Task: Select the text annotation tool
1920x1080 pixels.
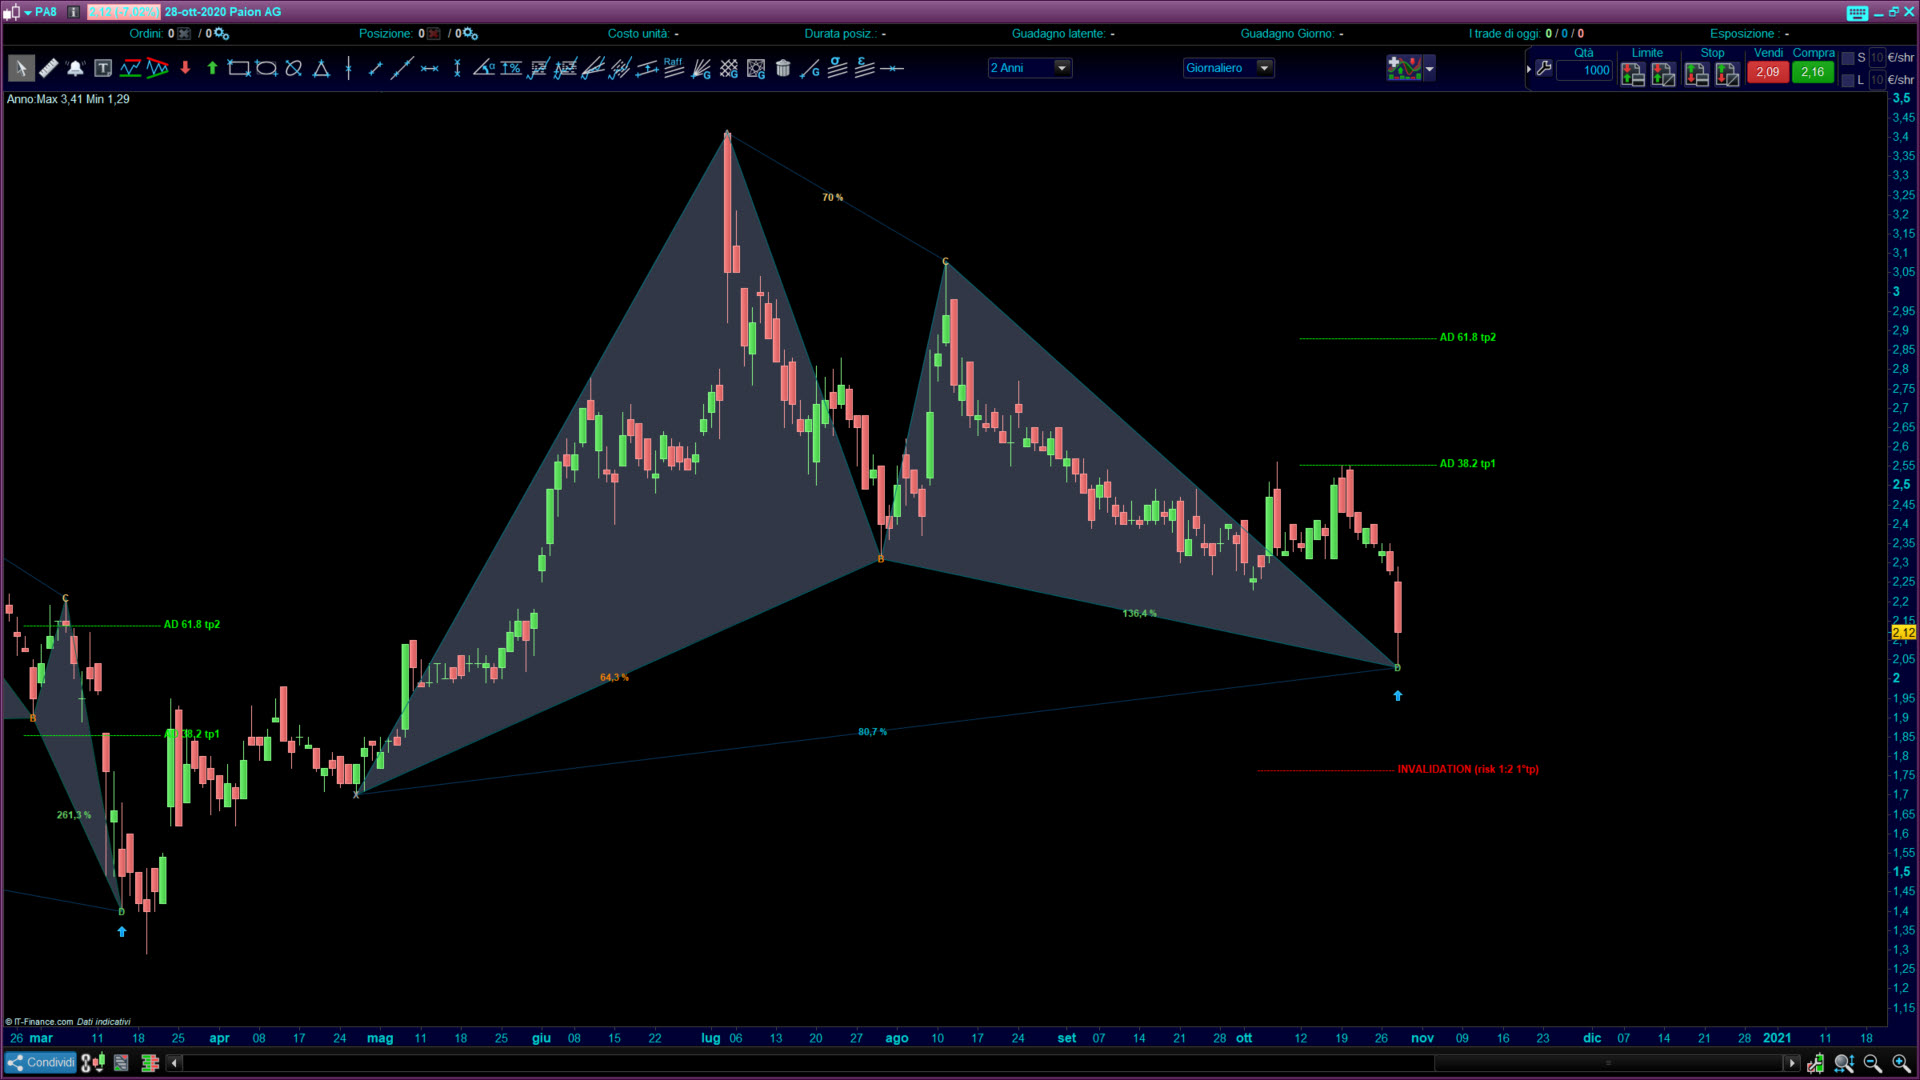Action: [x=103, y=68]
